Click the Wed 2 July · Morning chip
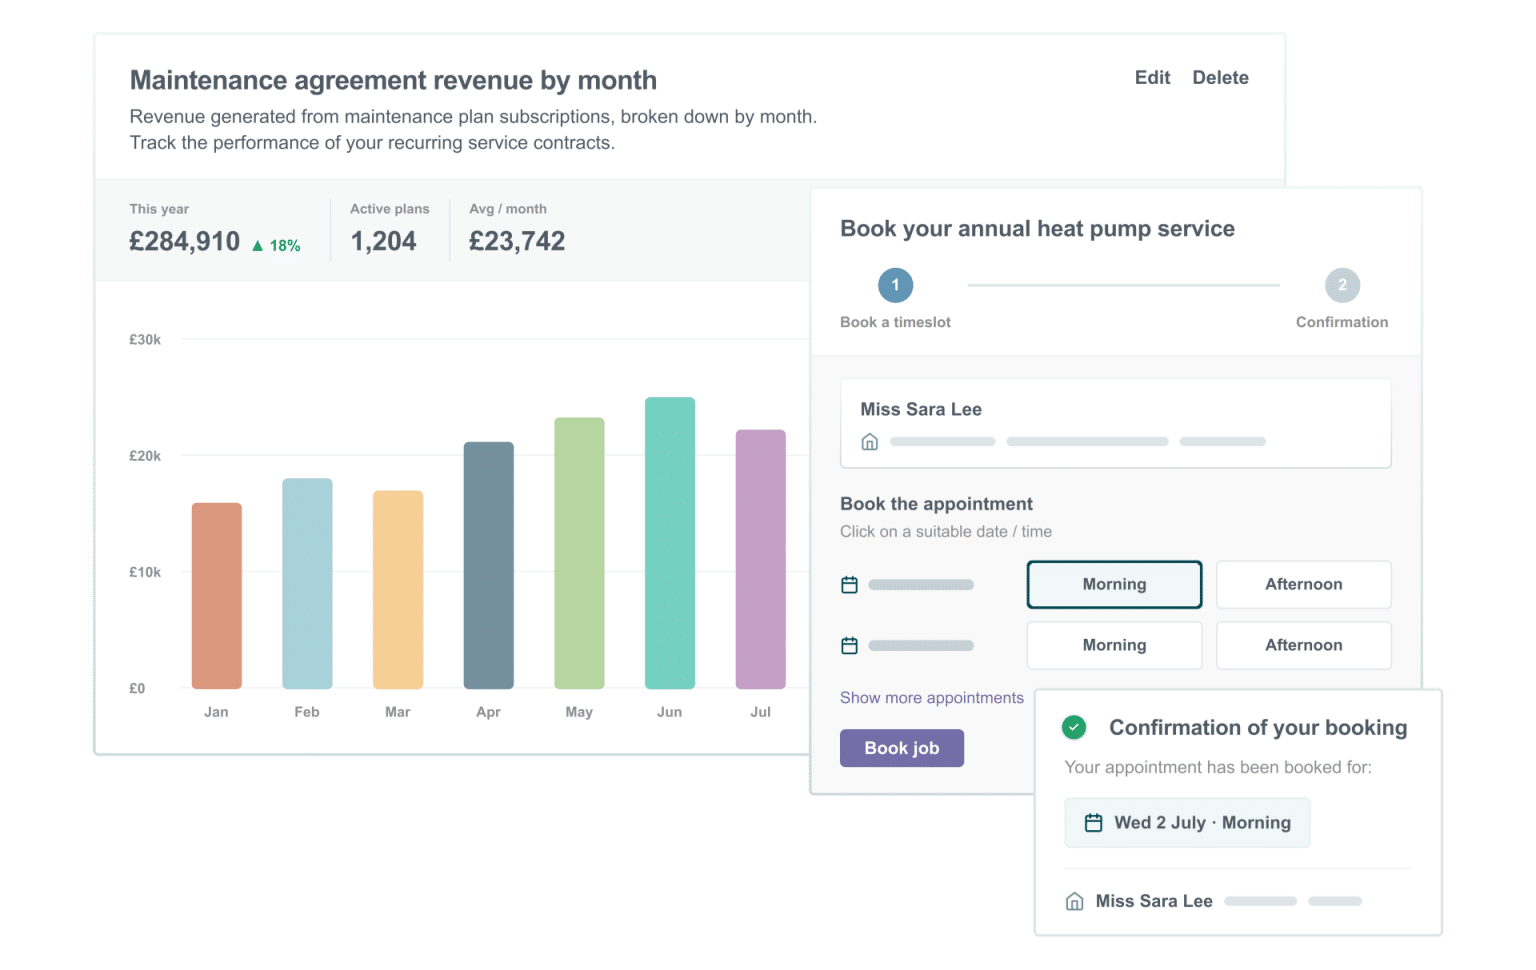The width and height of the screenshot is (1536, 970). tap(1187, 822)
